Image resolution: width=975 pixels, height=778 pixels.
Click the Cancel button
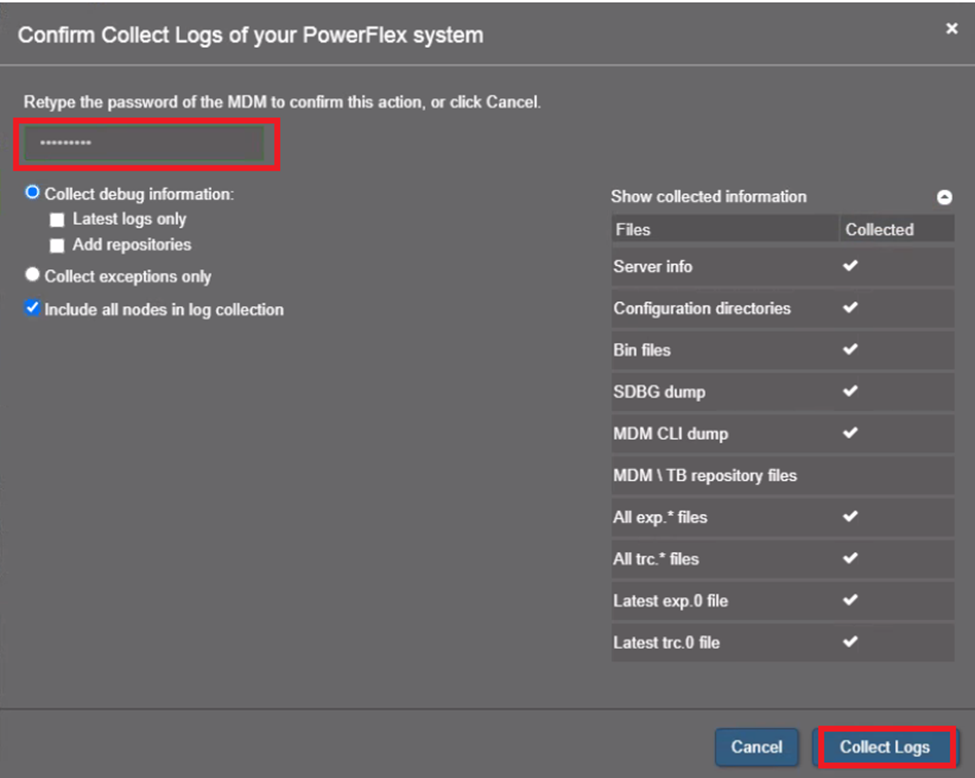click(756, 747)
